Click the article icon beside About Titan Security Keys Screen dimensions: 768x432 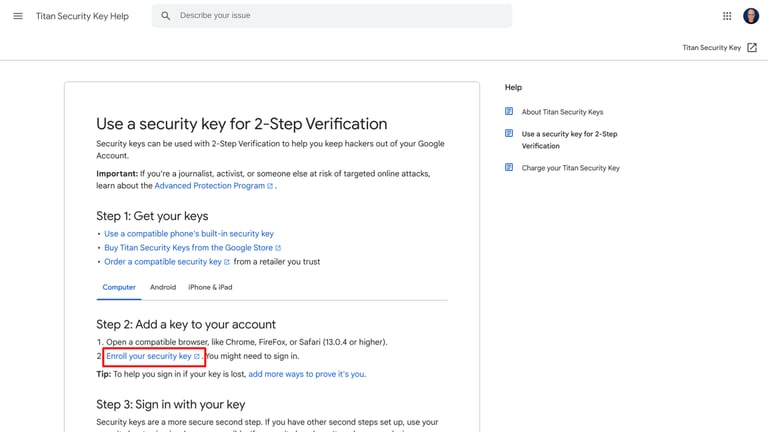(x=509, y=112)
